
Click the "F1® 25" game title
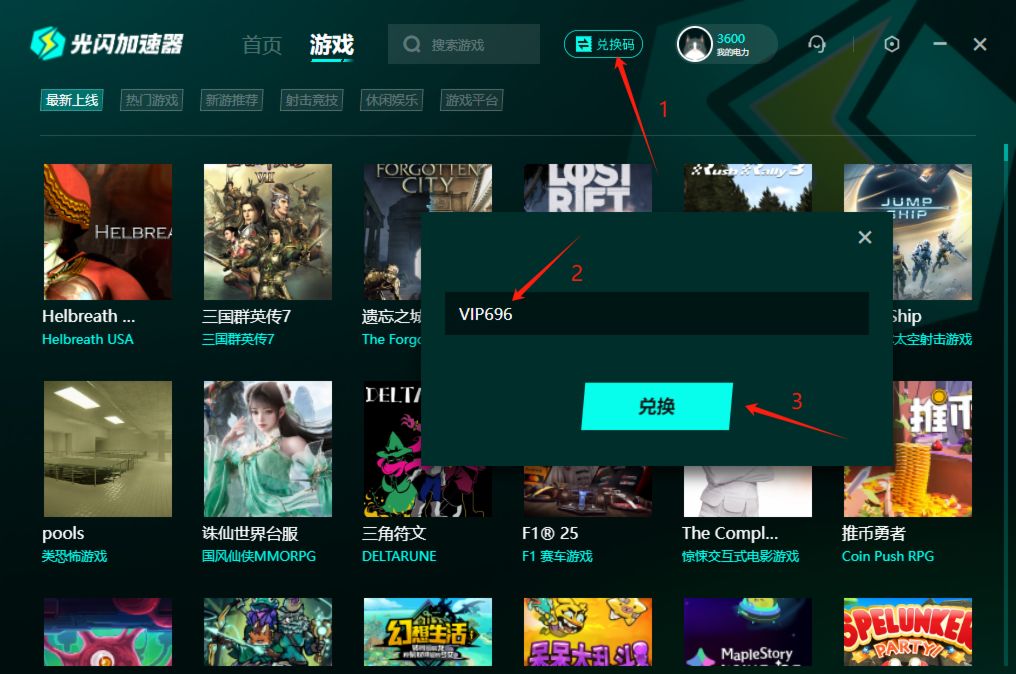(x=550, y=533)
